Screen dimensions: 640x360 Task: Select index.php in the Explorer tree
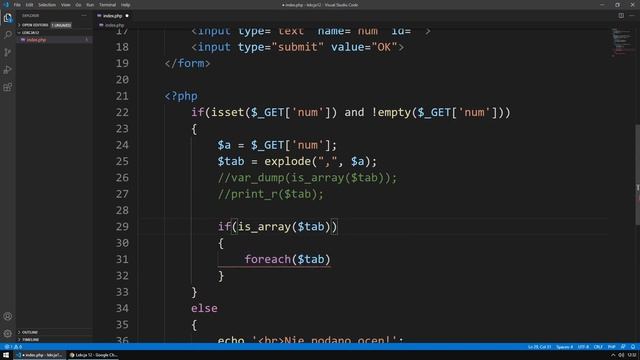pyautogui.click(x=54, y=40)
